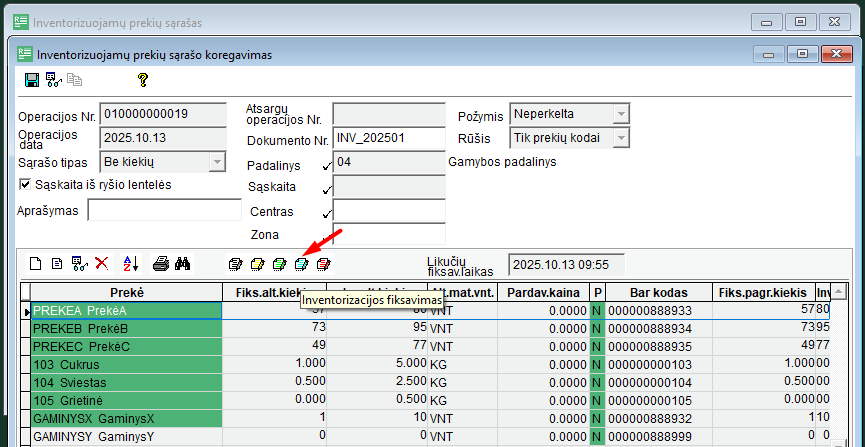Open the Sąrašo tipas dropdown
Viewport: 865px width, 447px height.
pos(217,161)
